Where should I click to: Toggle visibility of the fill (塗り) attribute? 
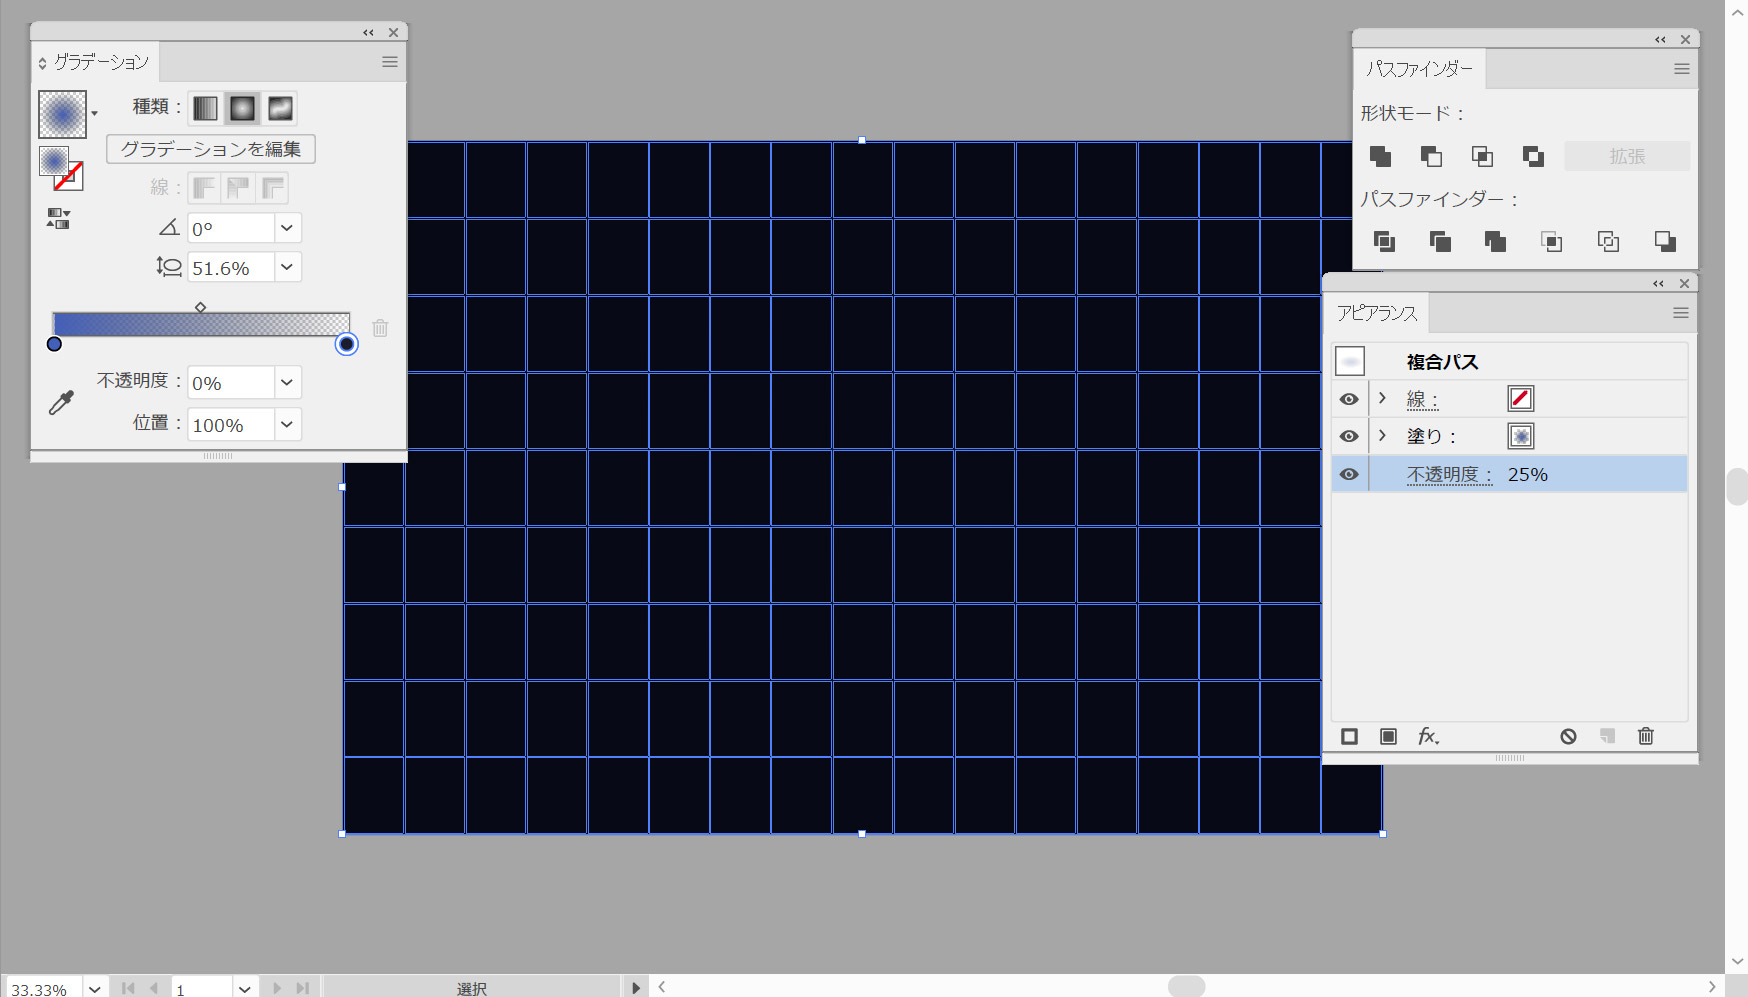[1349, 436]
